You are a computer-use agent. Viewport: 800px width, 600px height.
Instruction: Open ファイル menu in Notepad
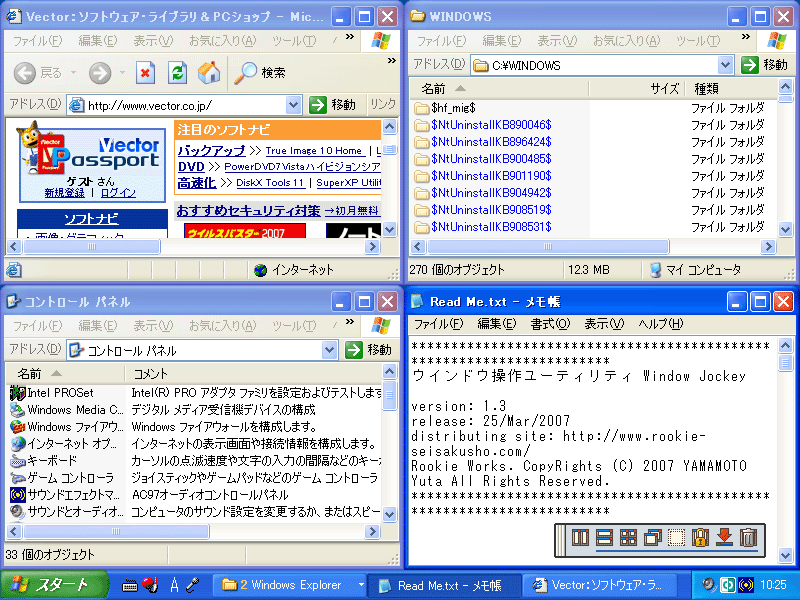tap(438, 324)
